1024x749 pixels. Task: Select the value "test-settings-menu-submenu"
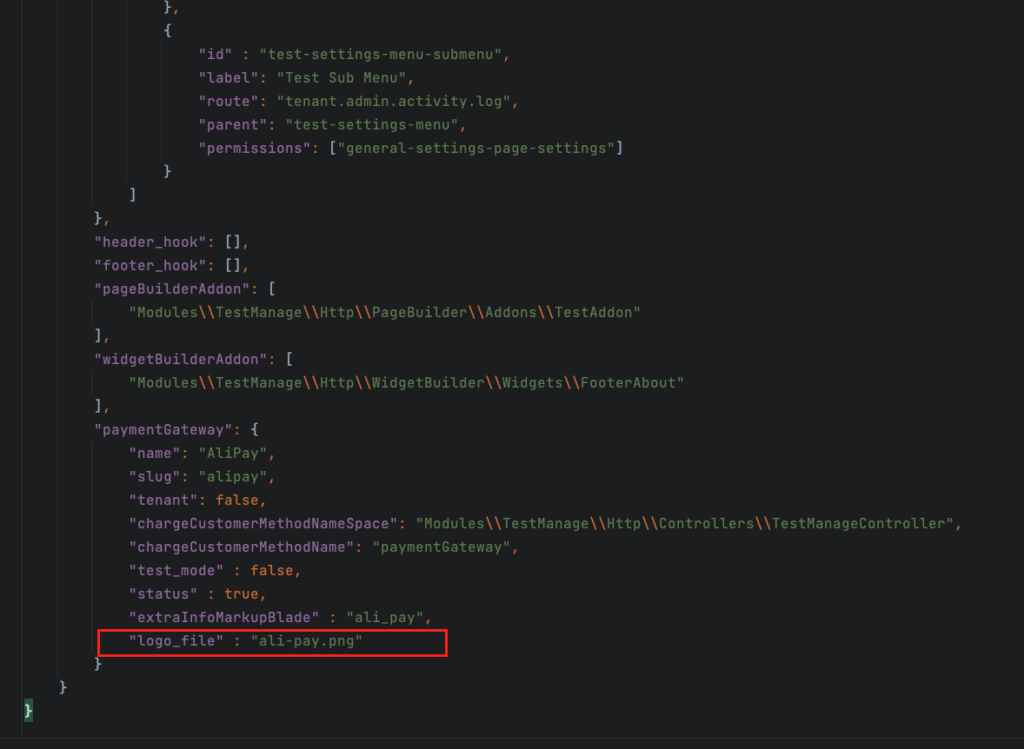pyautogui.click(x=381, y=54)
